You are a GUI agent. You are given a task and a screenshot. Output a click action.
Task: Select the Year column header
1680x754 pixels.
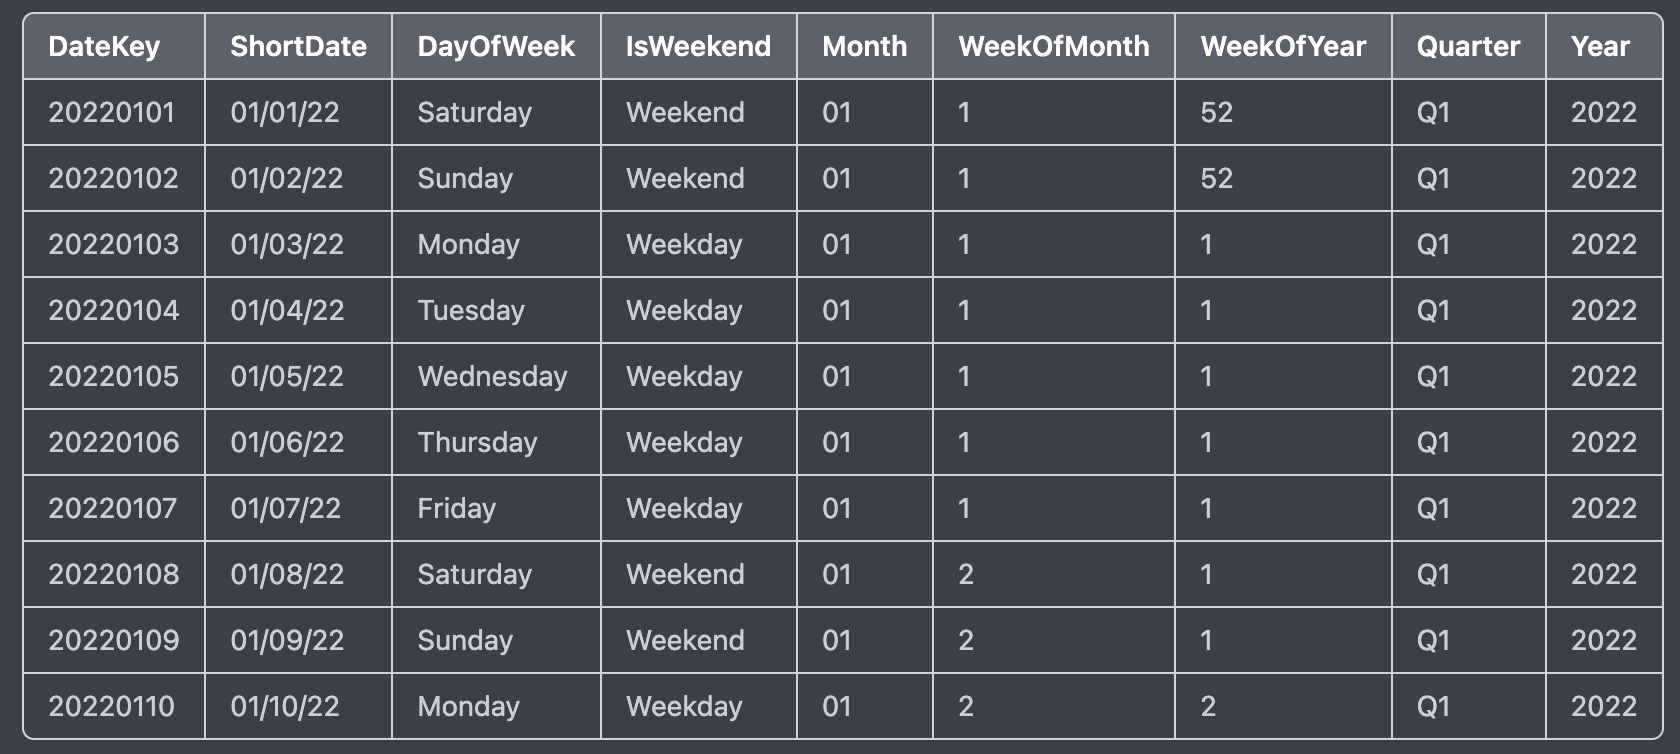tap(1600, 46)
